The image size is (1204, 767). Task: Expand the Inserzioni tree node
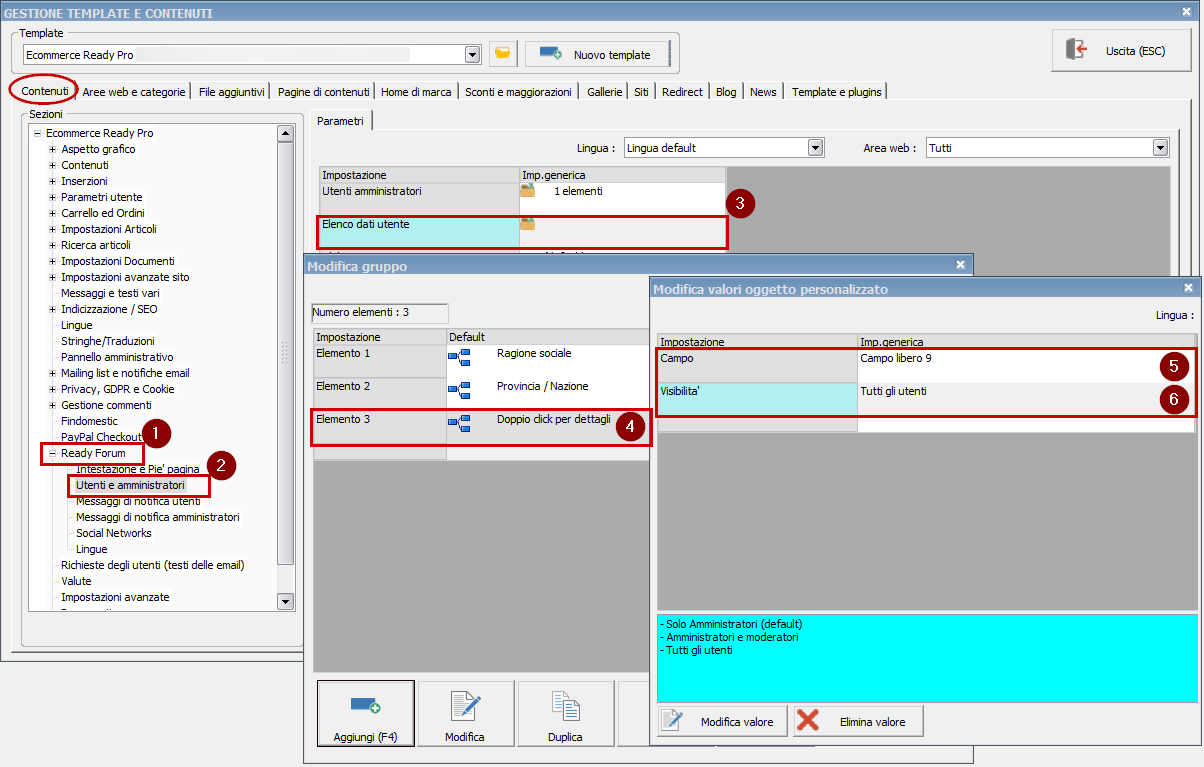coord(52,181)
